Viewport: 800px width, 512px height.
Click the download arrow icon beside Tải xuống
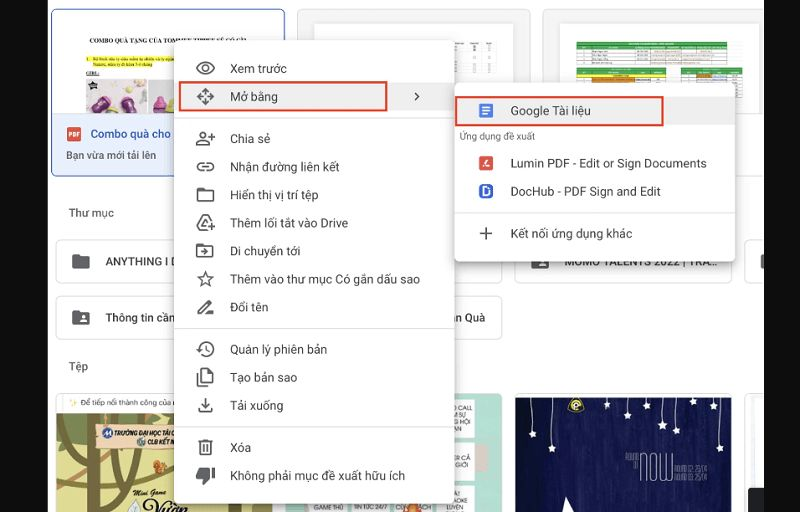tap(206, 405)
